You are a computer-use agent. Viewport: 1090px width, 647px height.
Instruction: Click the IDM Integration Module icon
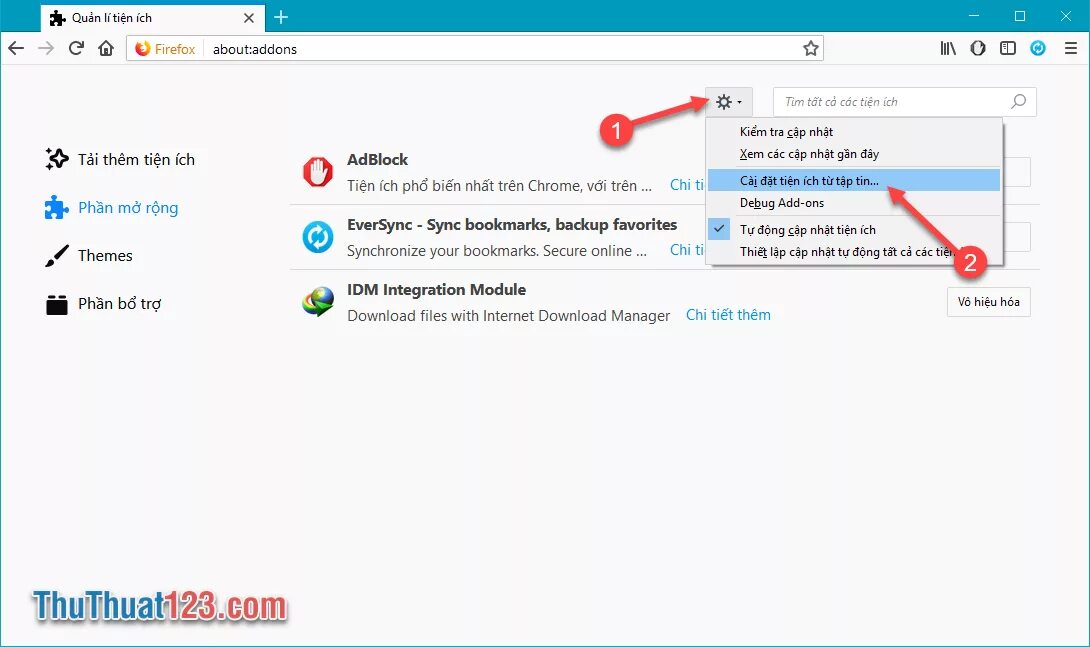[x=318, y=302]
